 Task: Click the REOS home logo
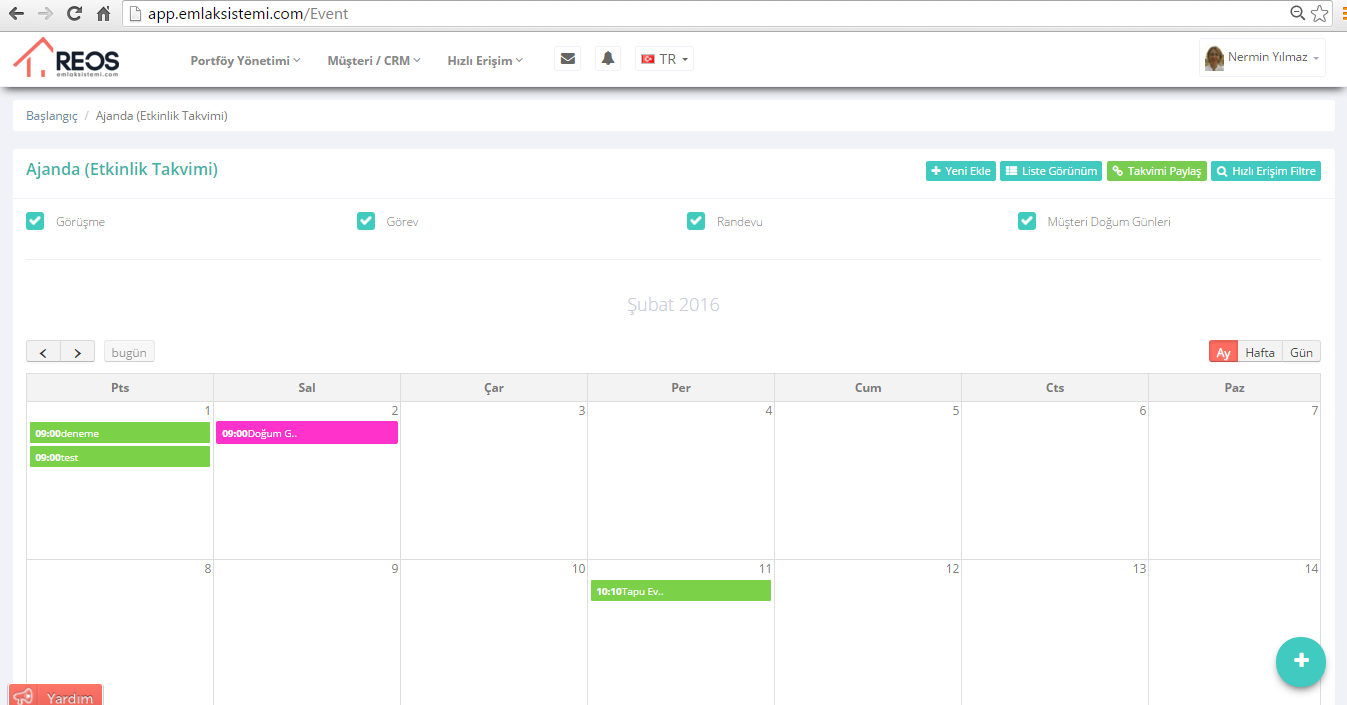point(66,58)
